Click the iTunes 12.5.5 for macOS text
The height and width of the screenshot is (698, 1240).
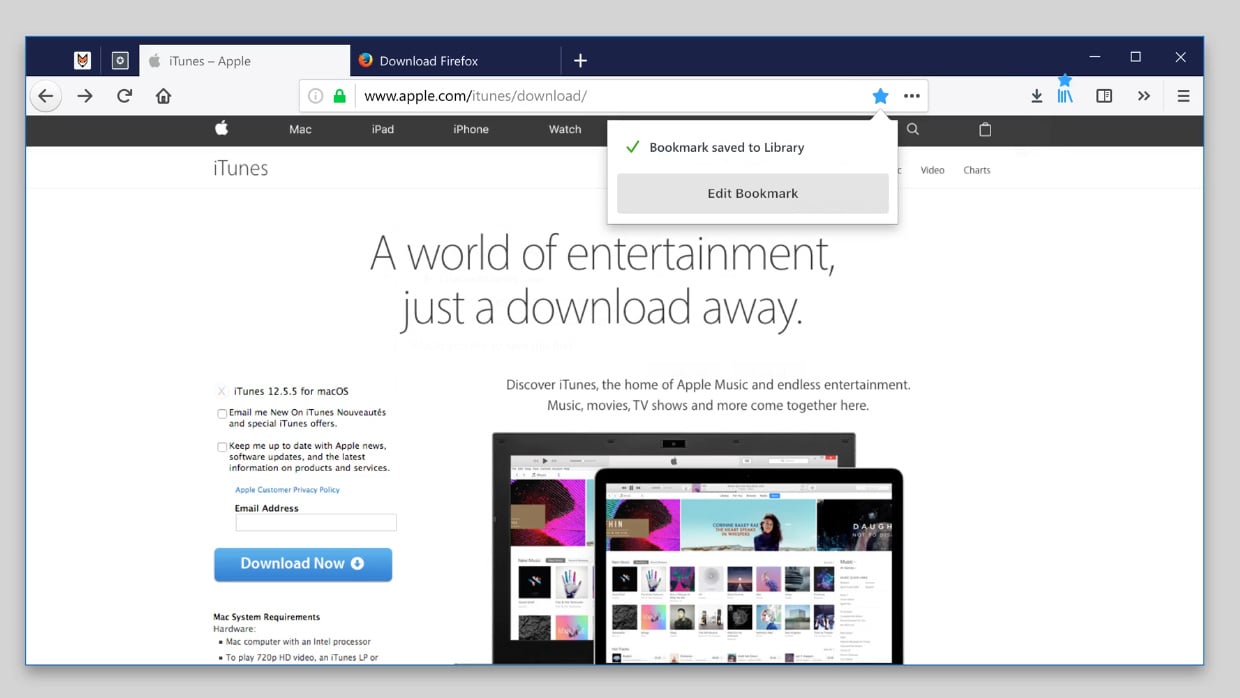(x=291, y=391)
